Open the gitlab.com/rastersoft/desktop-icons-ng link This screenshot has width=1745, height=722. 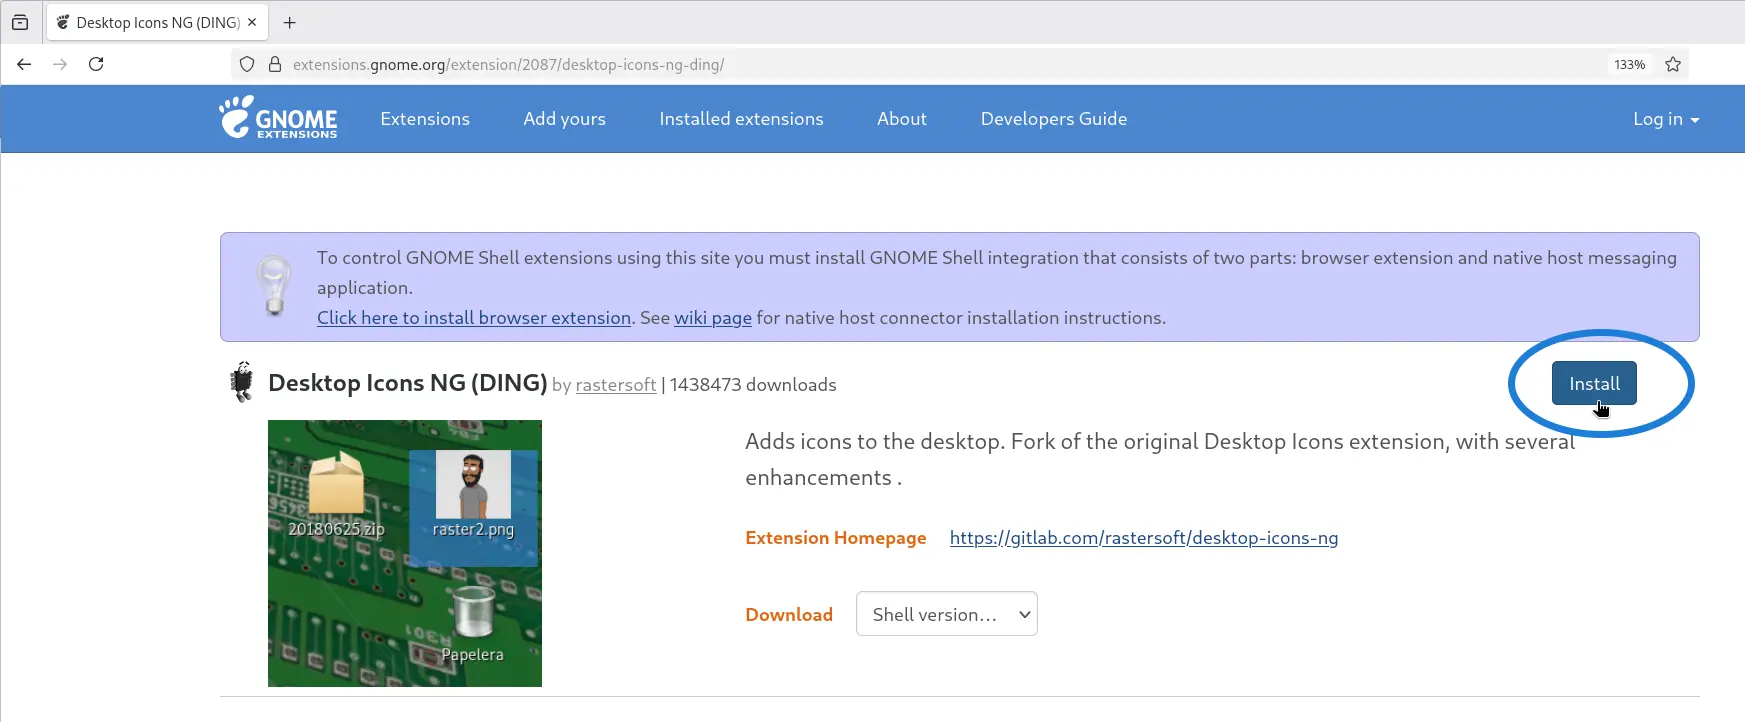(1144, 538)
